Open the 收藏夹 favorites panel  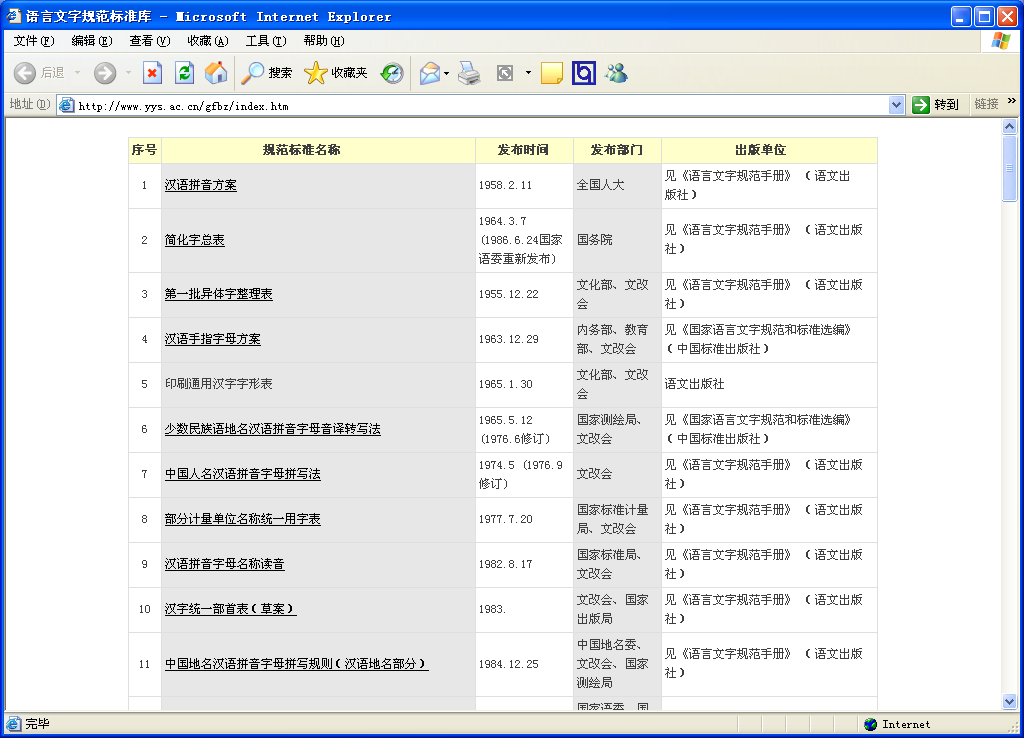pos(336,73)
